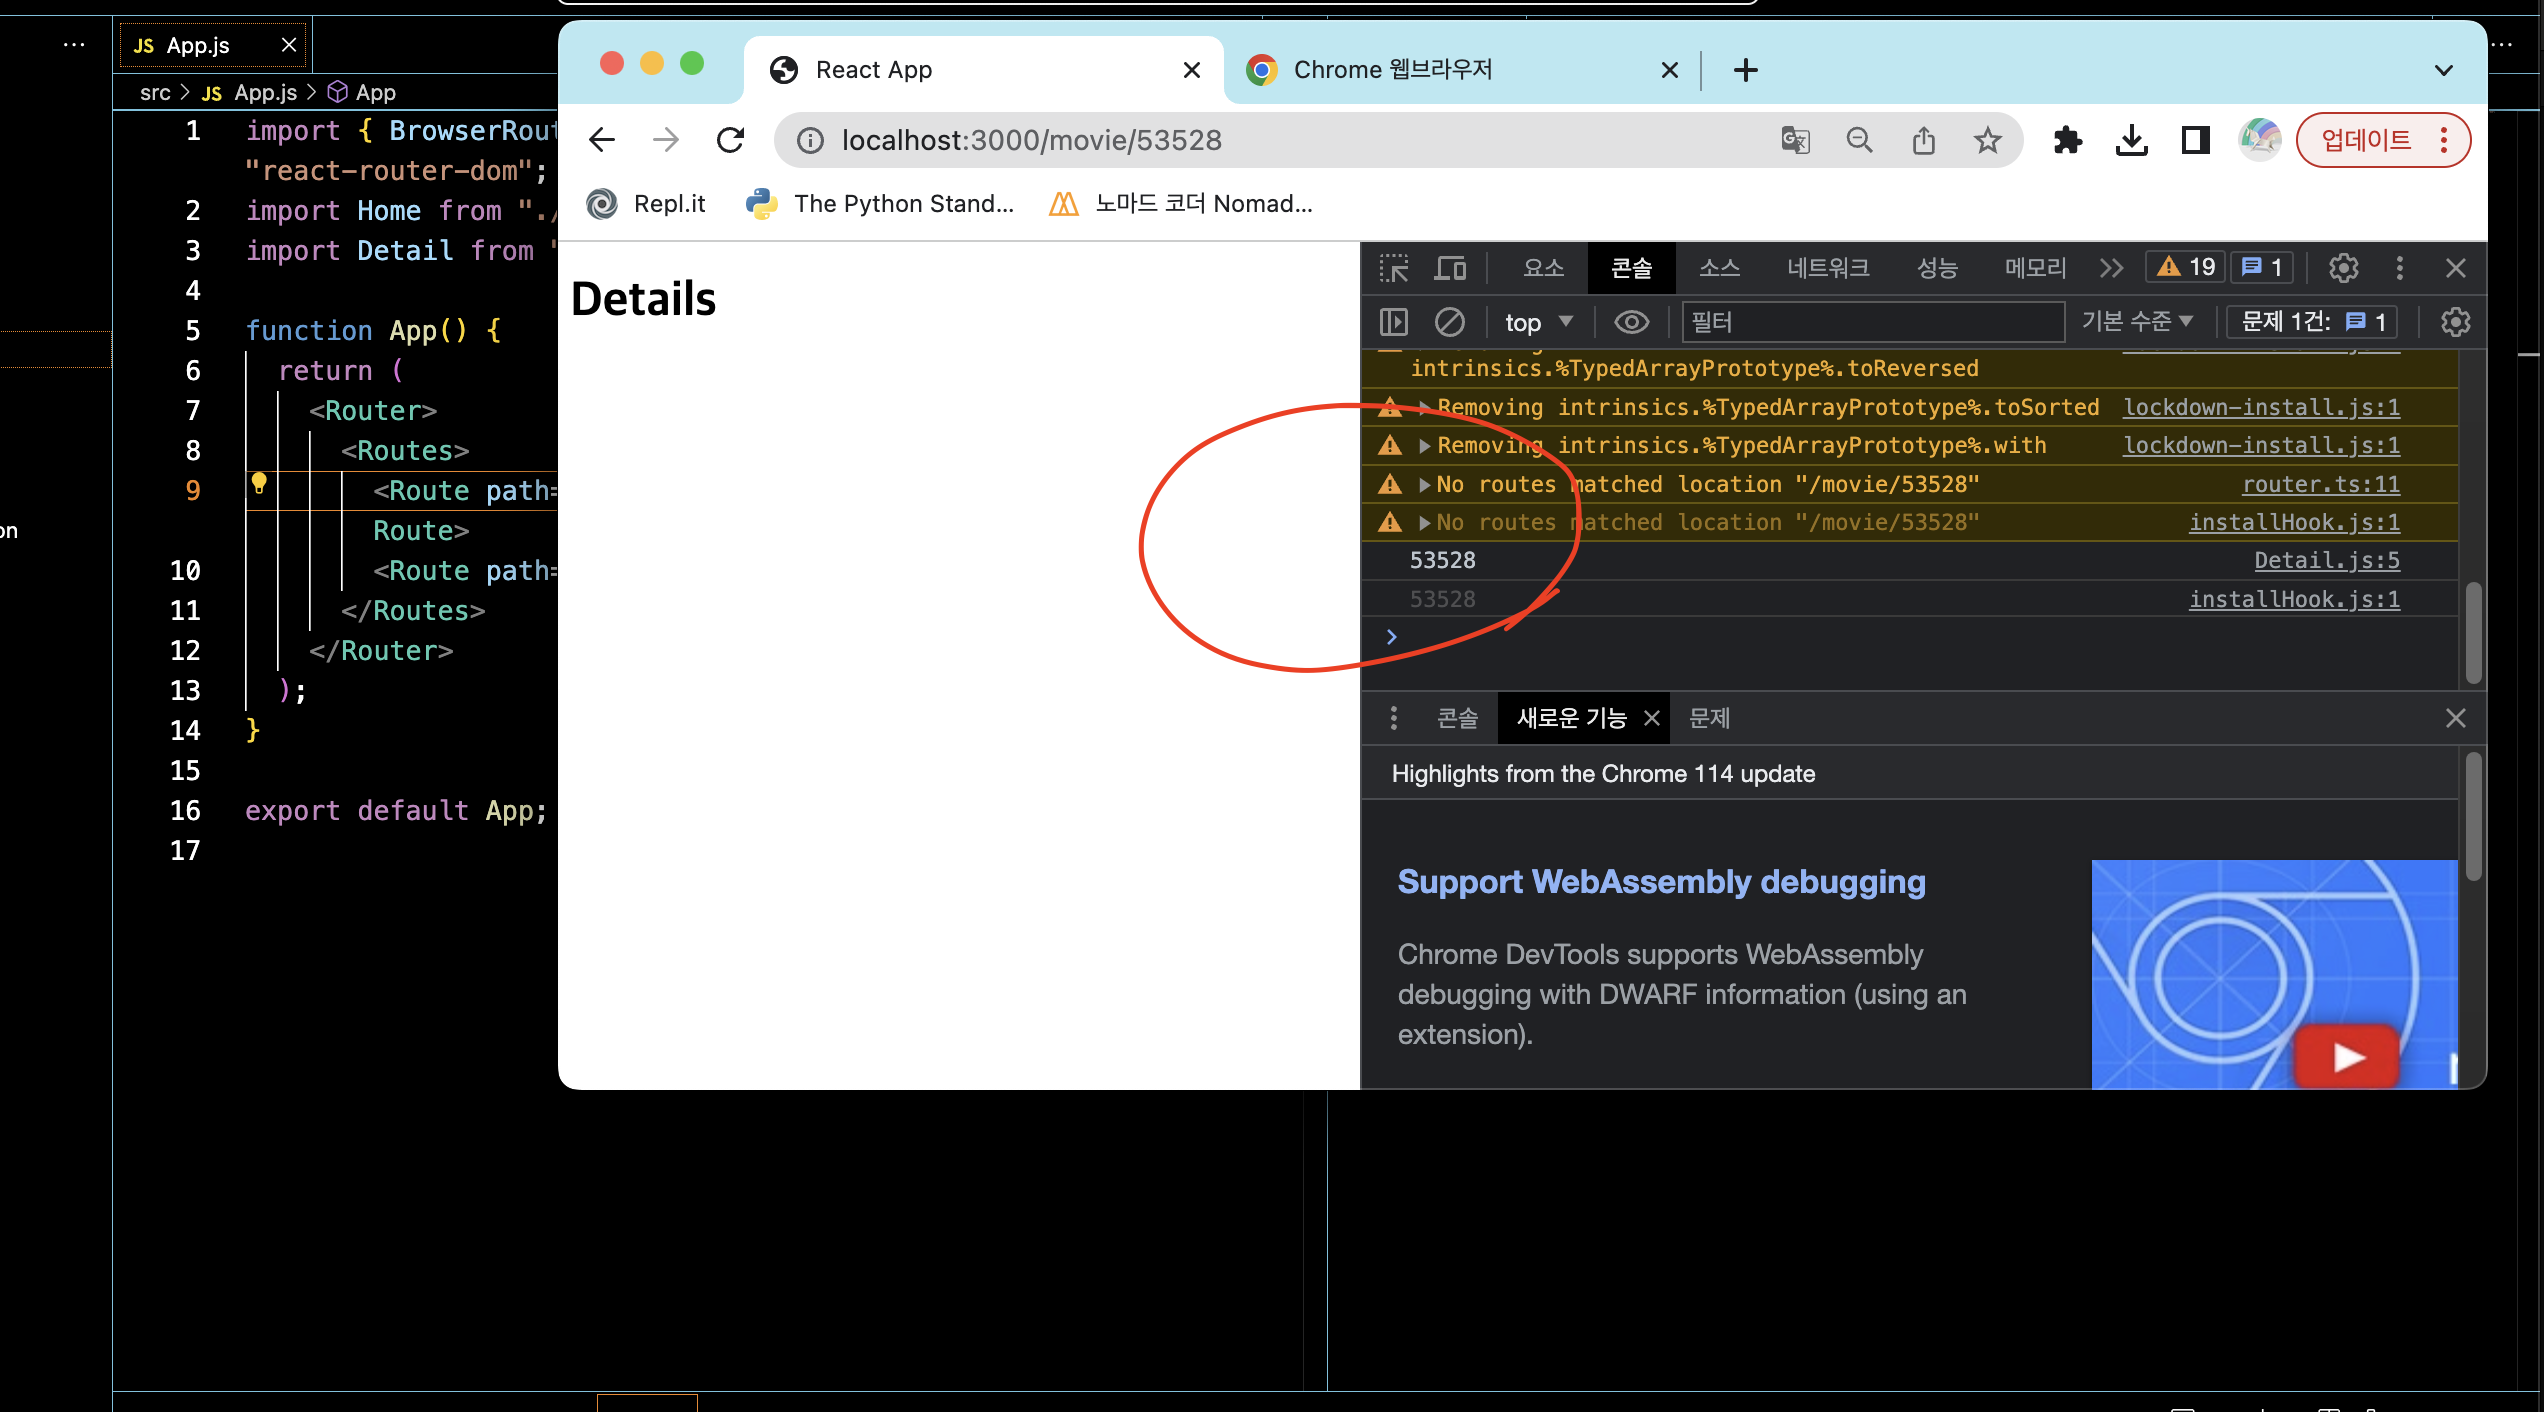
Task: Bookmark page with the star icon
Action: click(1987, 140)
